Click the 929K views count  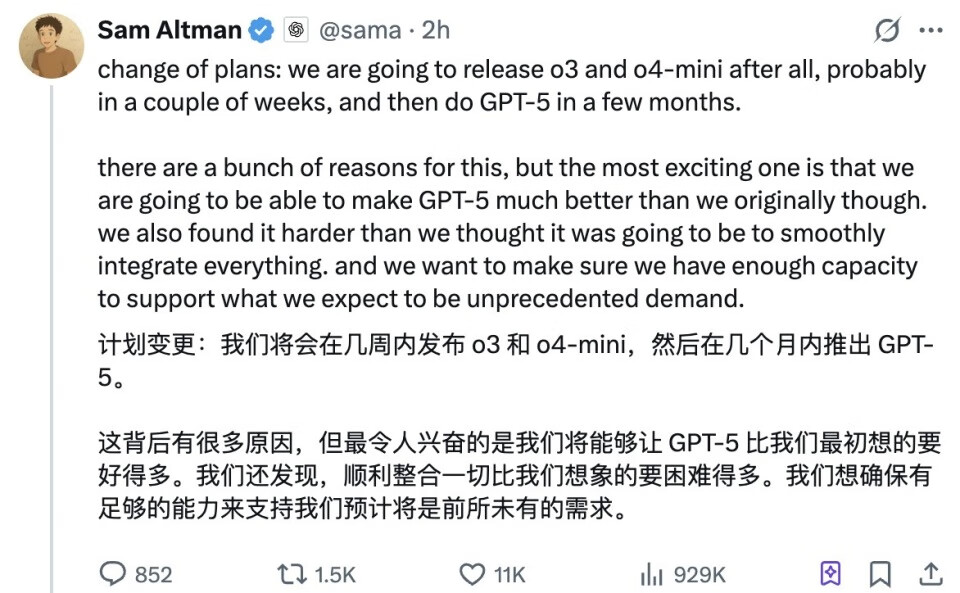point(699,574)
